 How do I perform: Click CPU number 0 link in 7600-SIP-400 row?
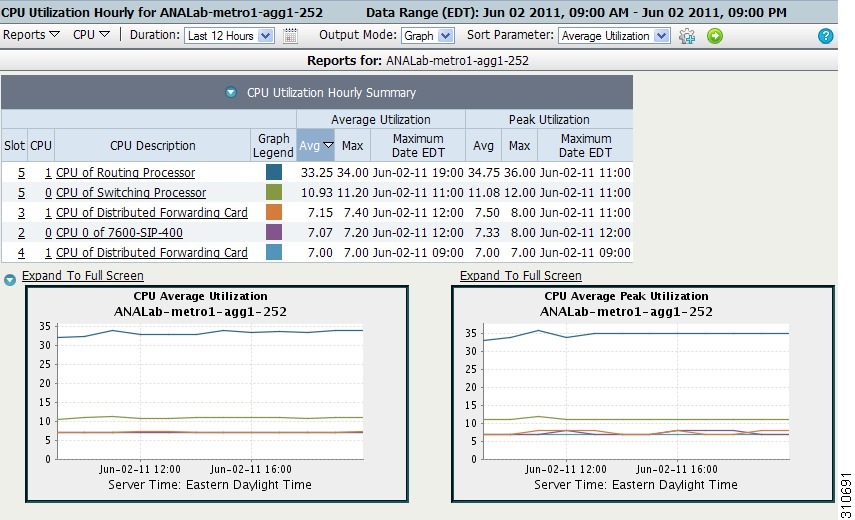coord(49,233)
